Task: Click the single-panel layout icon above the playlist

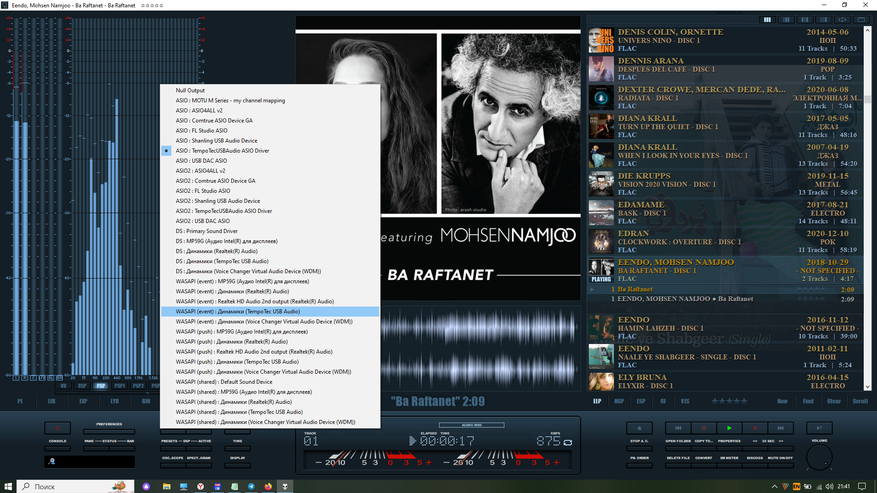Action: click(x=861, y=20)
